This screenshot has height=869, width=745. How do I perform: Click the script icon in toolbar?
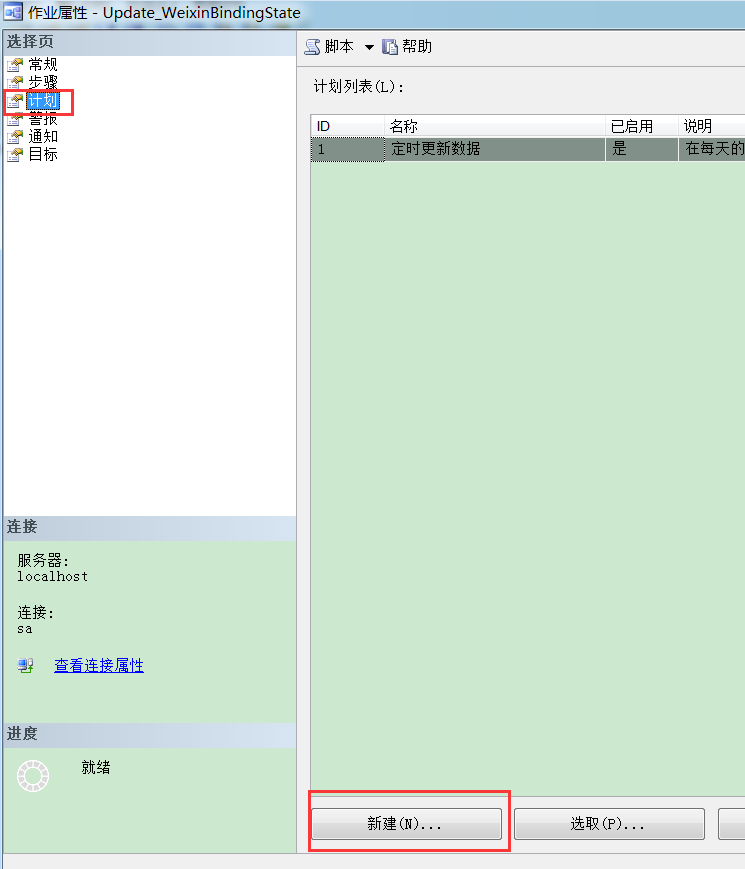point(312,47)
